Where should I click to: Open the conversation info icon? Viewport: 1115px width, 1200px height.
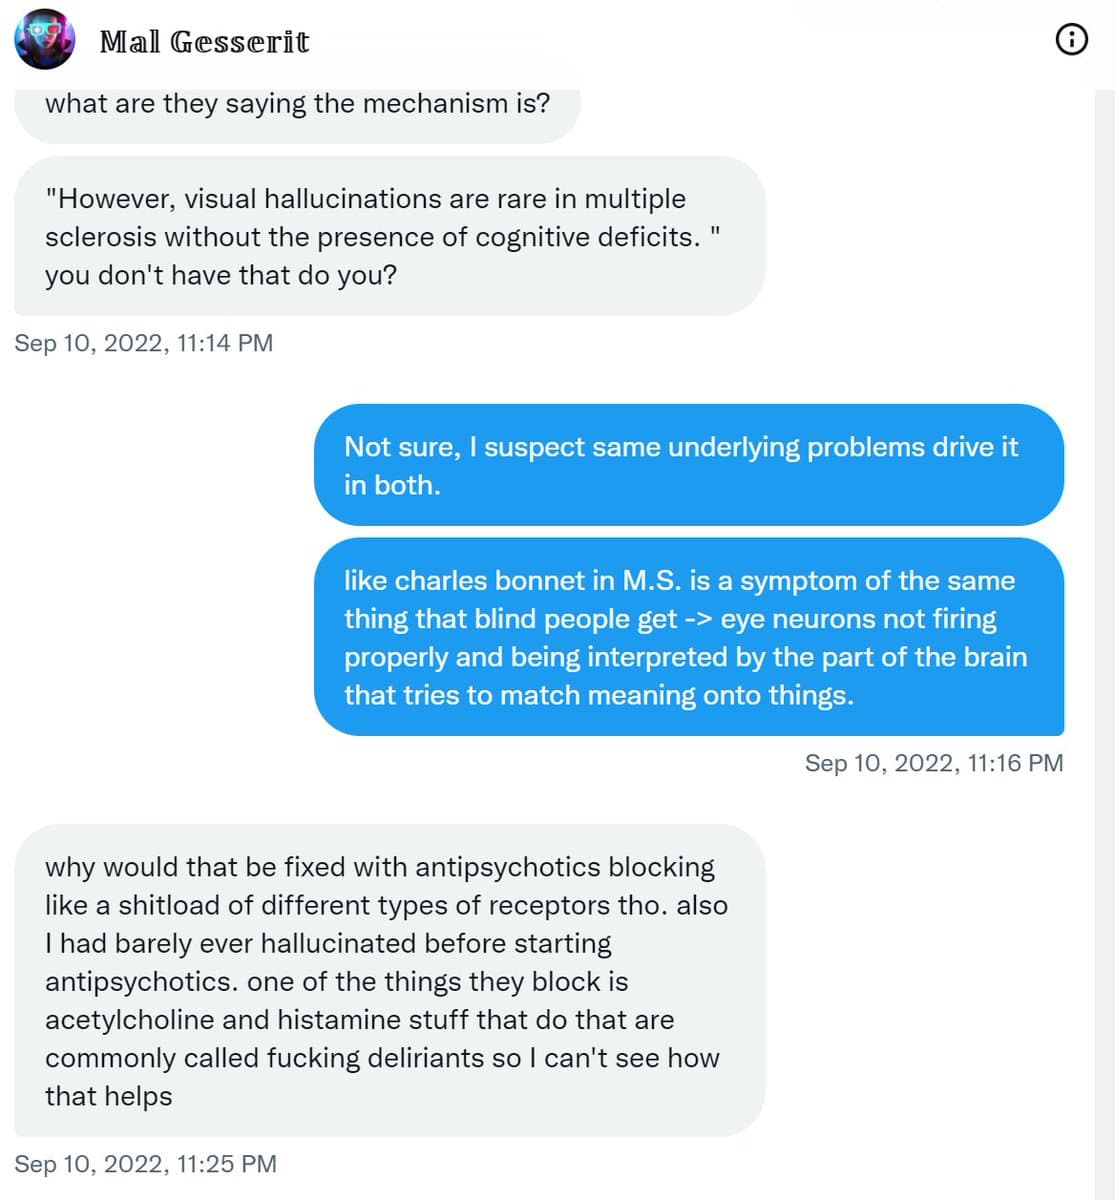point(1071,40)
